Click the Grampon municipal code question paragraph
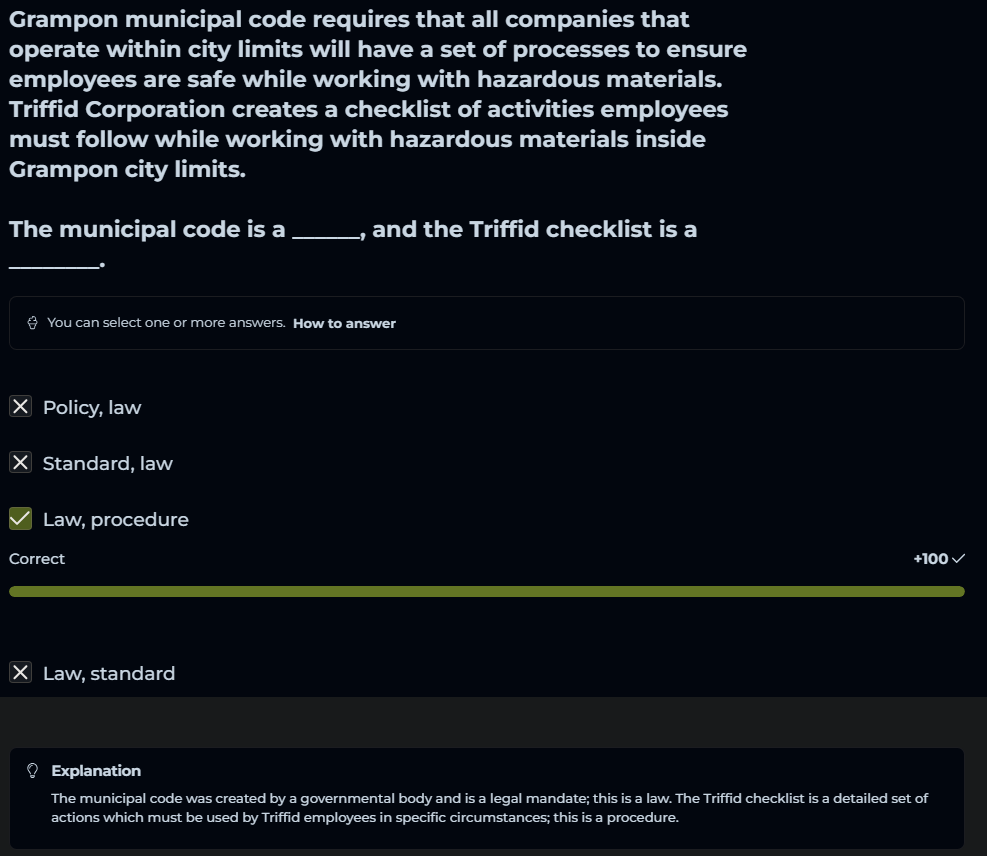Image resolution: width=987 pixels, height=856 pixels. (x=378, y=94)
